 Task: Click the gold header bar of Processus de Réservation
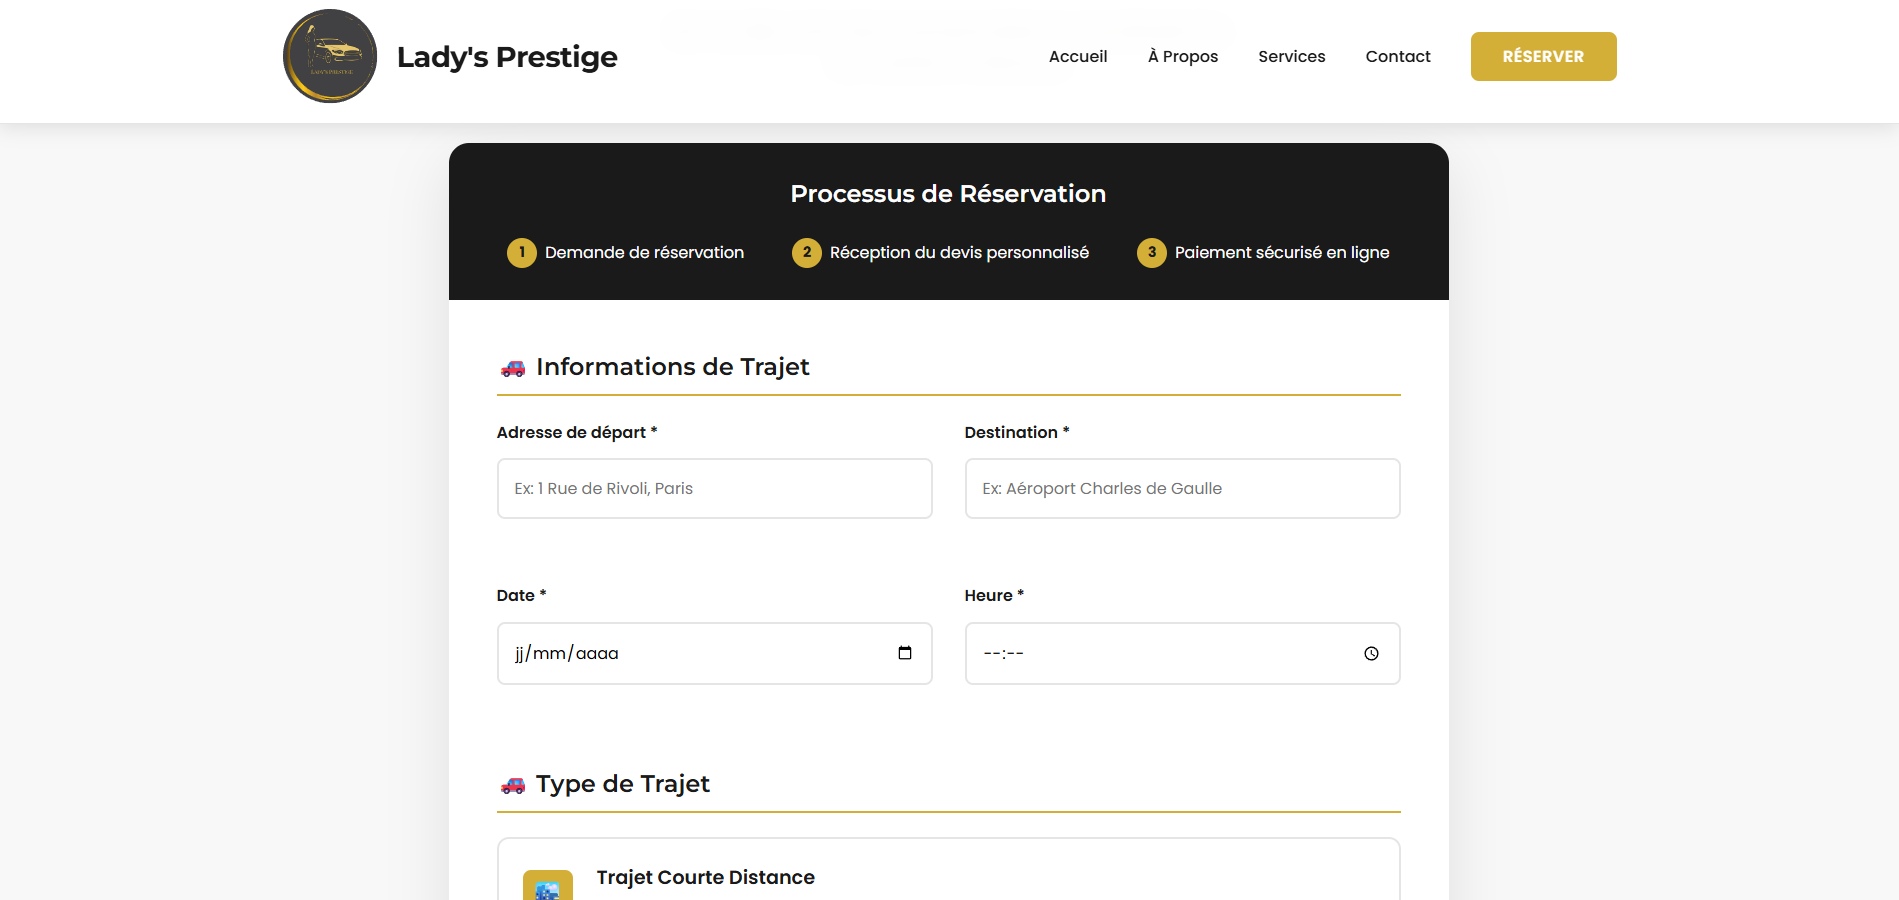click(948, 193)
